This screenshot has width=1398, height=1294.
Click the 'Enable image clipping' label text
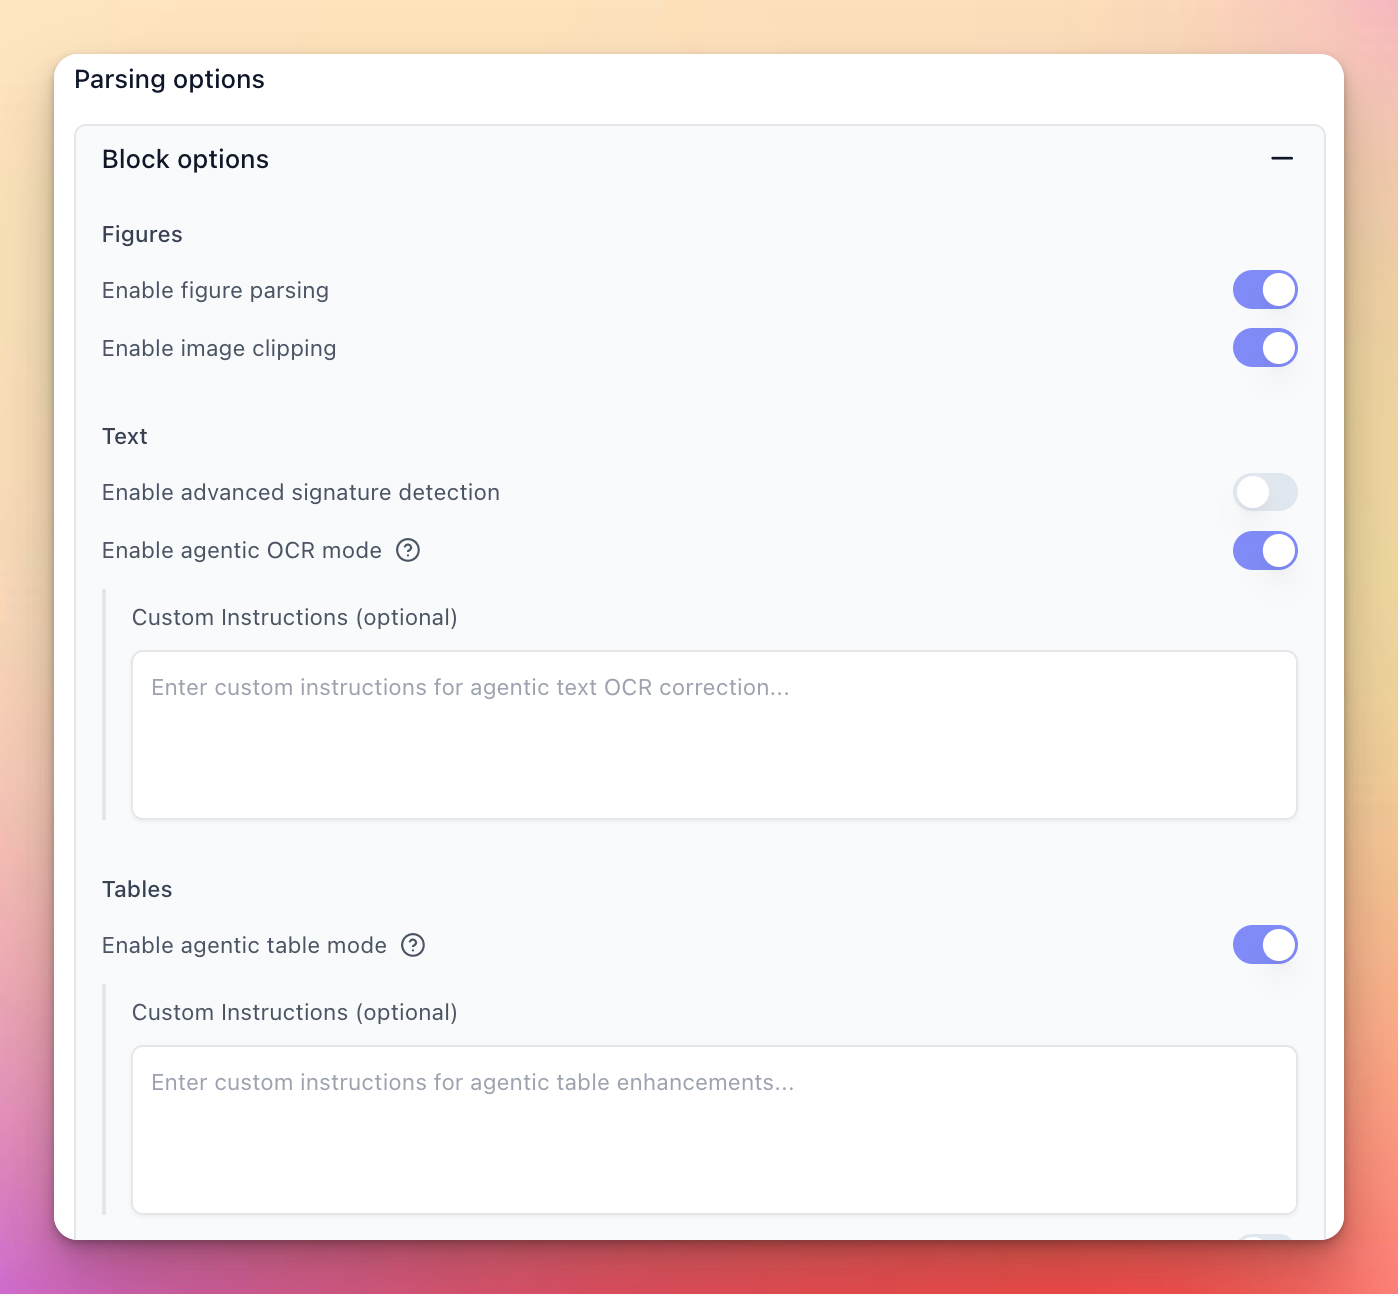[219, 348]
